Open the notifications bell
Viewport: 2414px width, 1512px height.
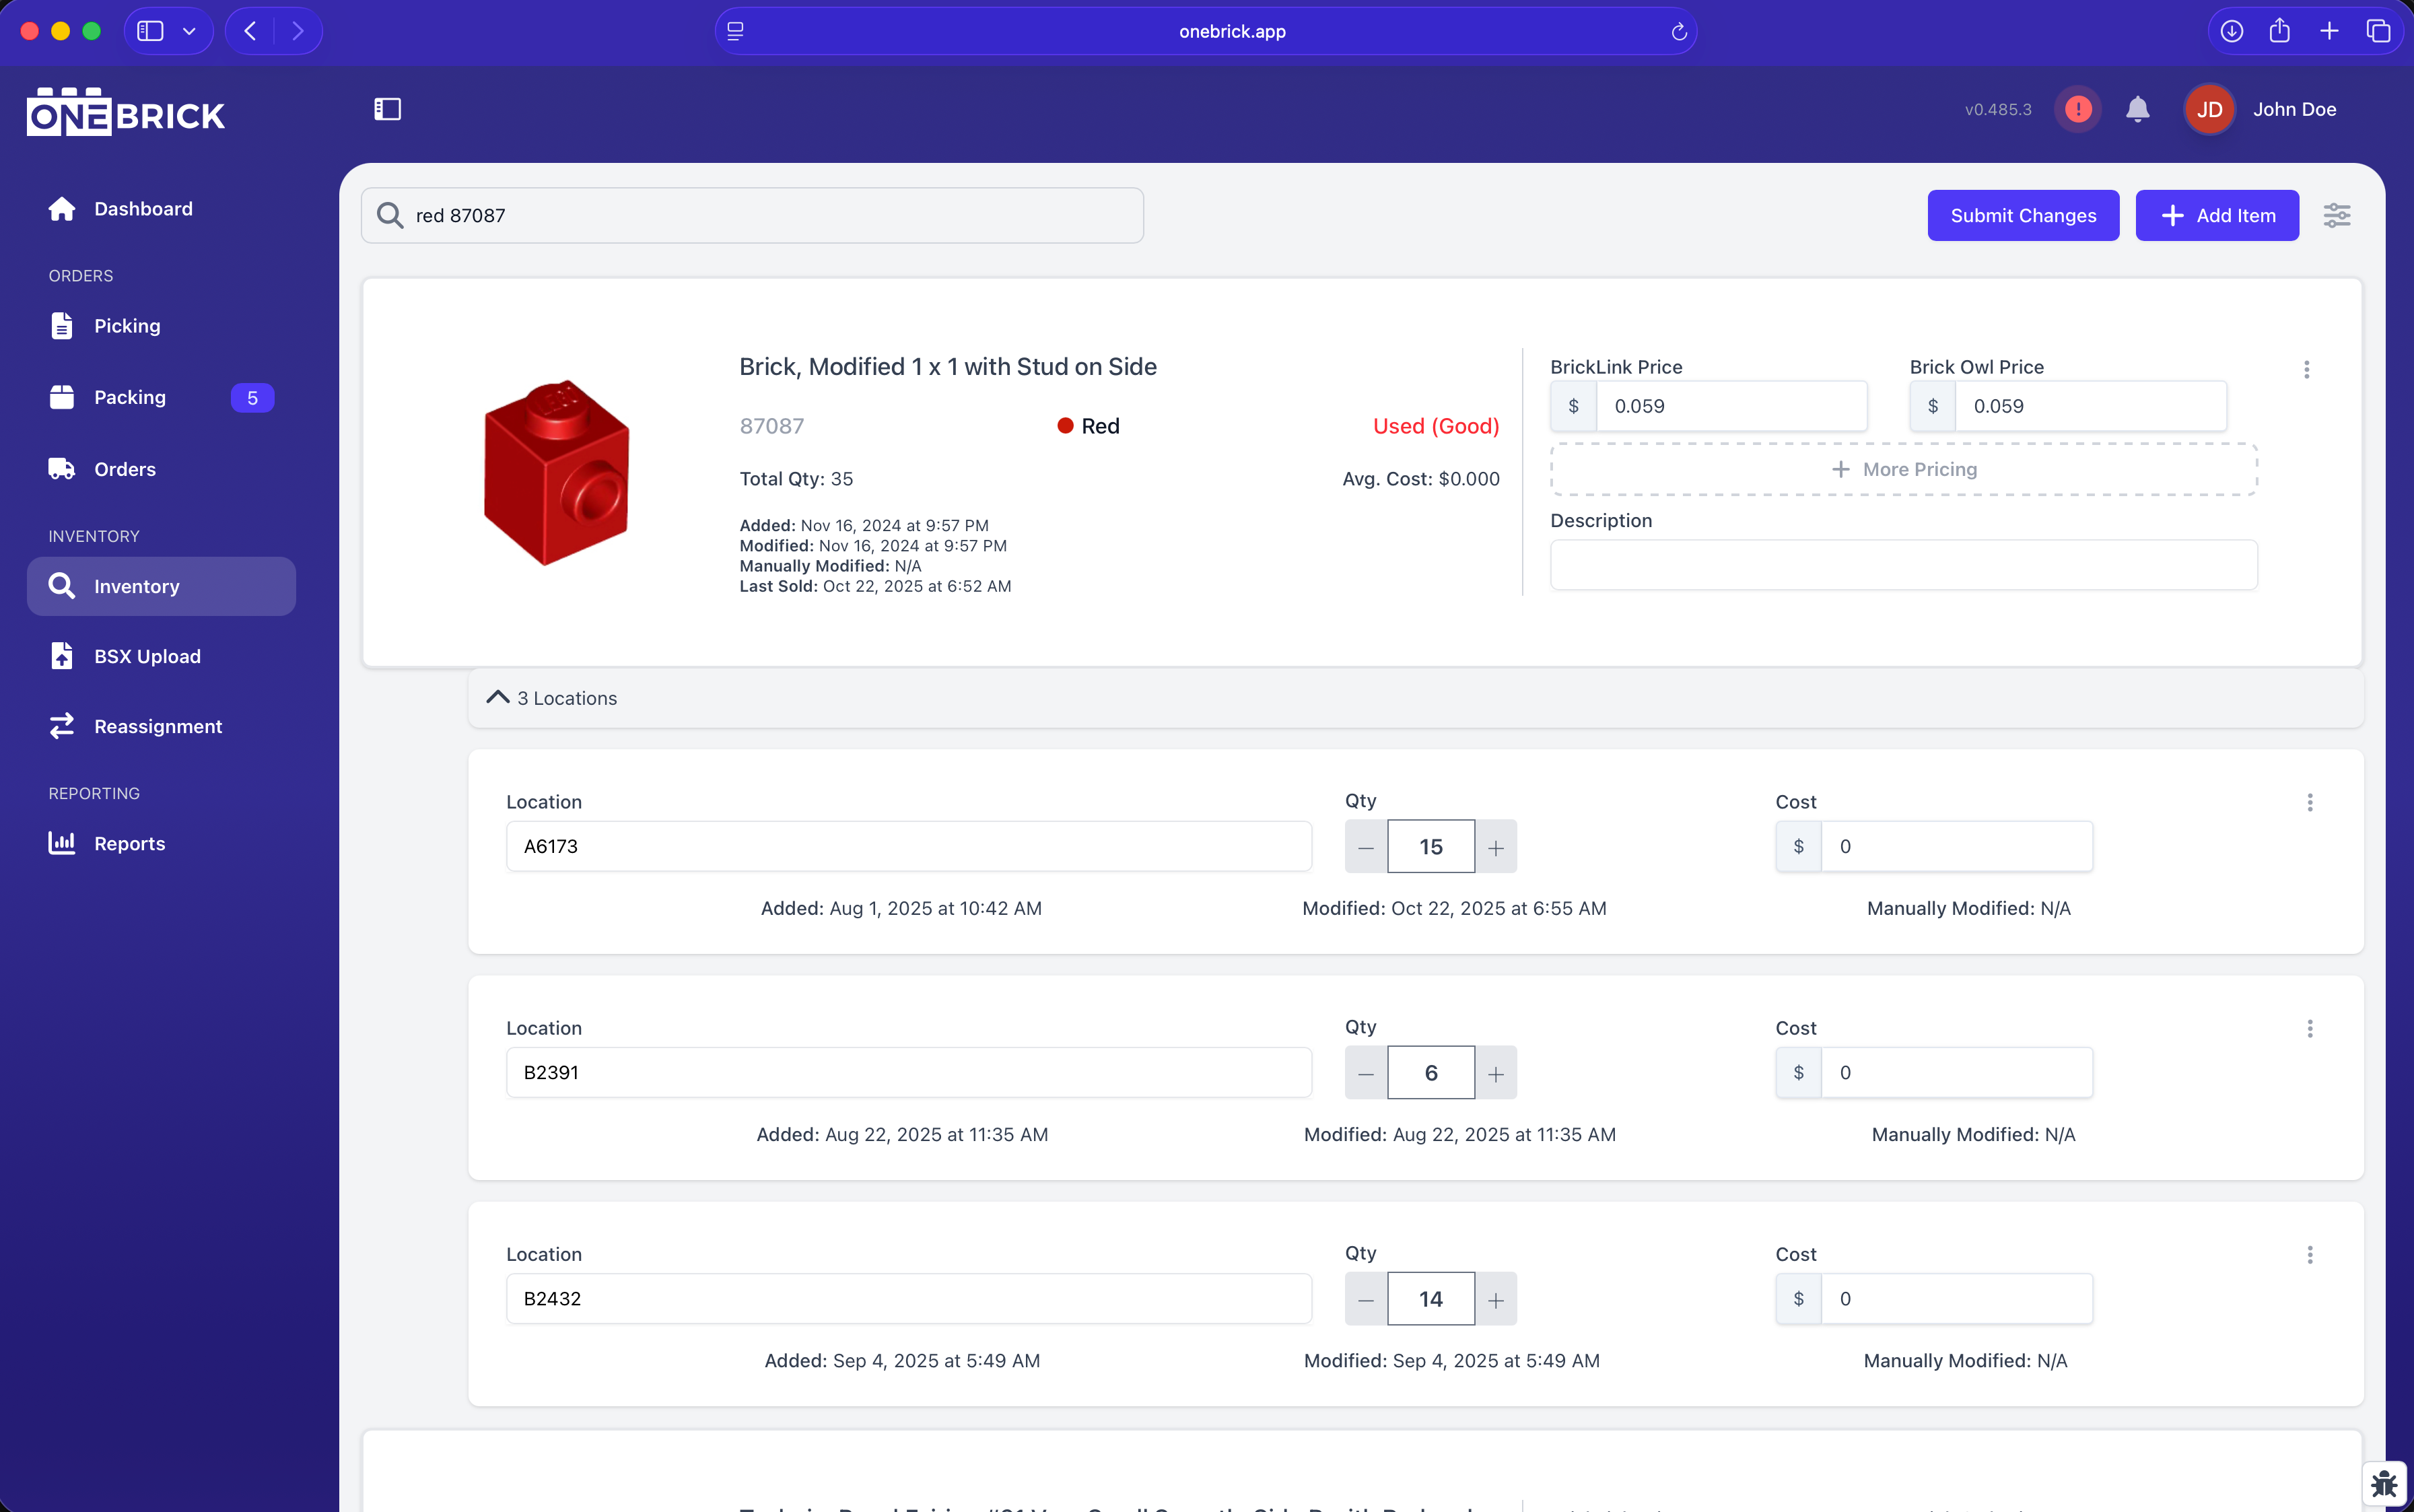pos(2137,109)
